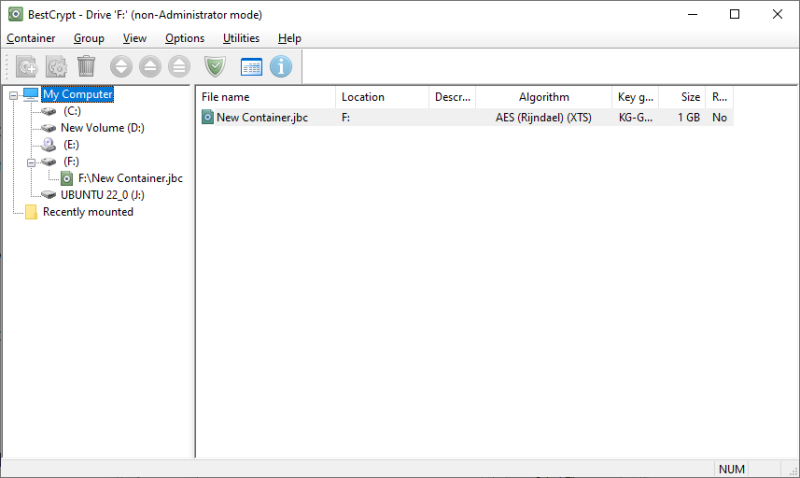Click the New Volume D: drive icon

48,128
